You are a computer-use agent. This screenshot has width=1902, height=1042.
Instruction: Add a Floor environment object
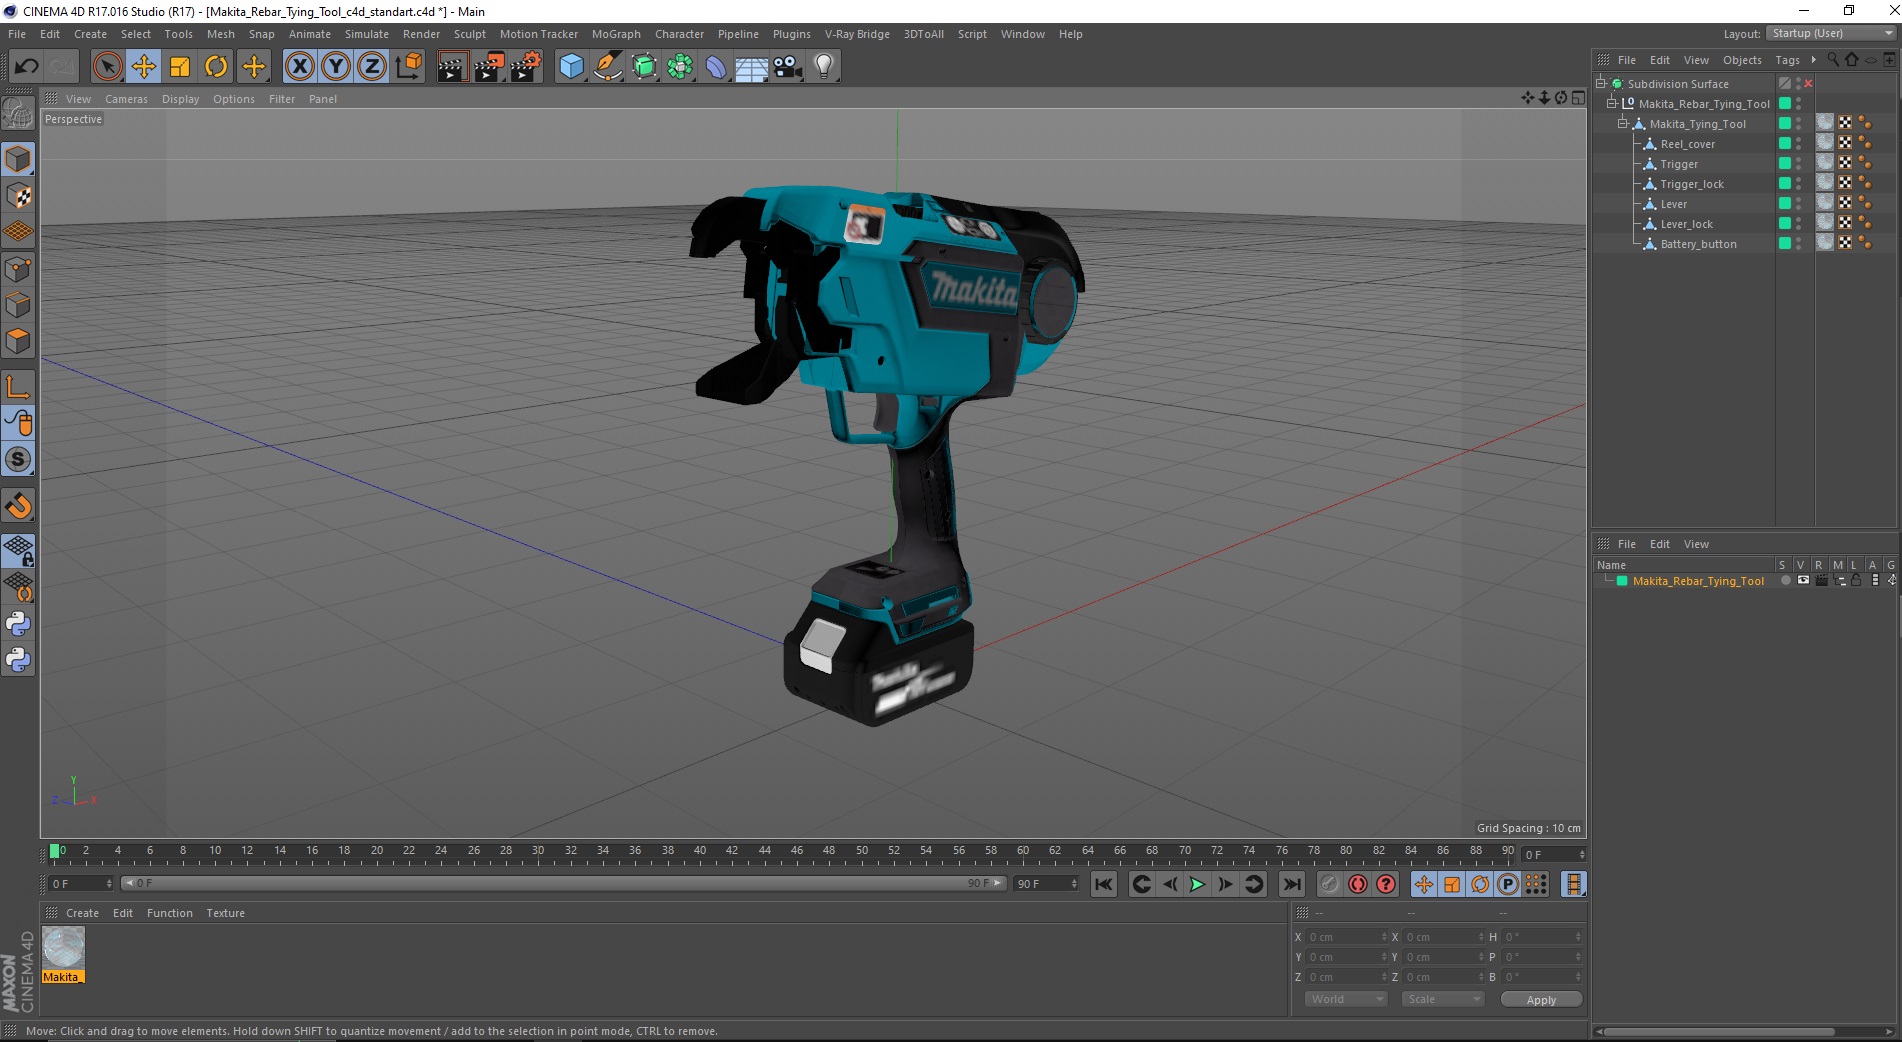(752, 67)
